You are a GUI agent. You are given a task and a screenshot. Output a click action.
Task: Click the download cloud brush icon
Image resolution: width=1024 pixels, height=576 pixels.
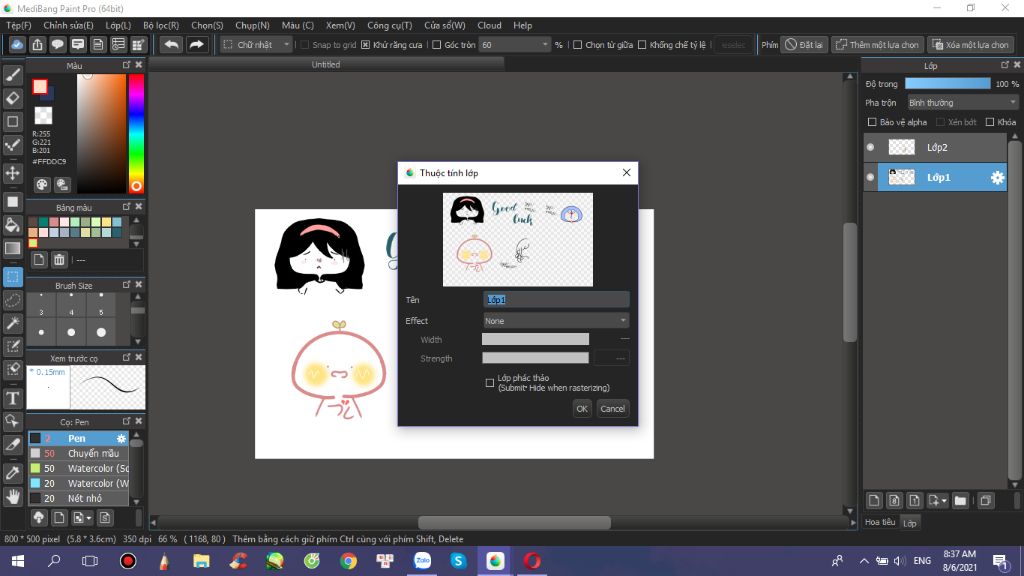(x=39, y=518)
